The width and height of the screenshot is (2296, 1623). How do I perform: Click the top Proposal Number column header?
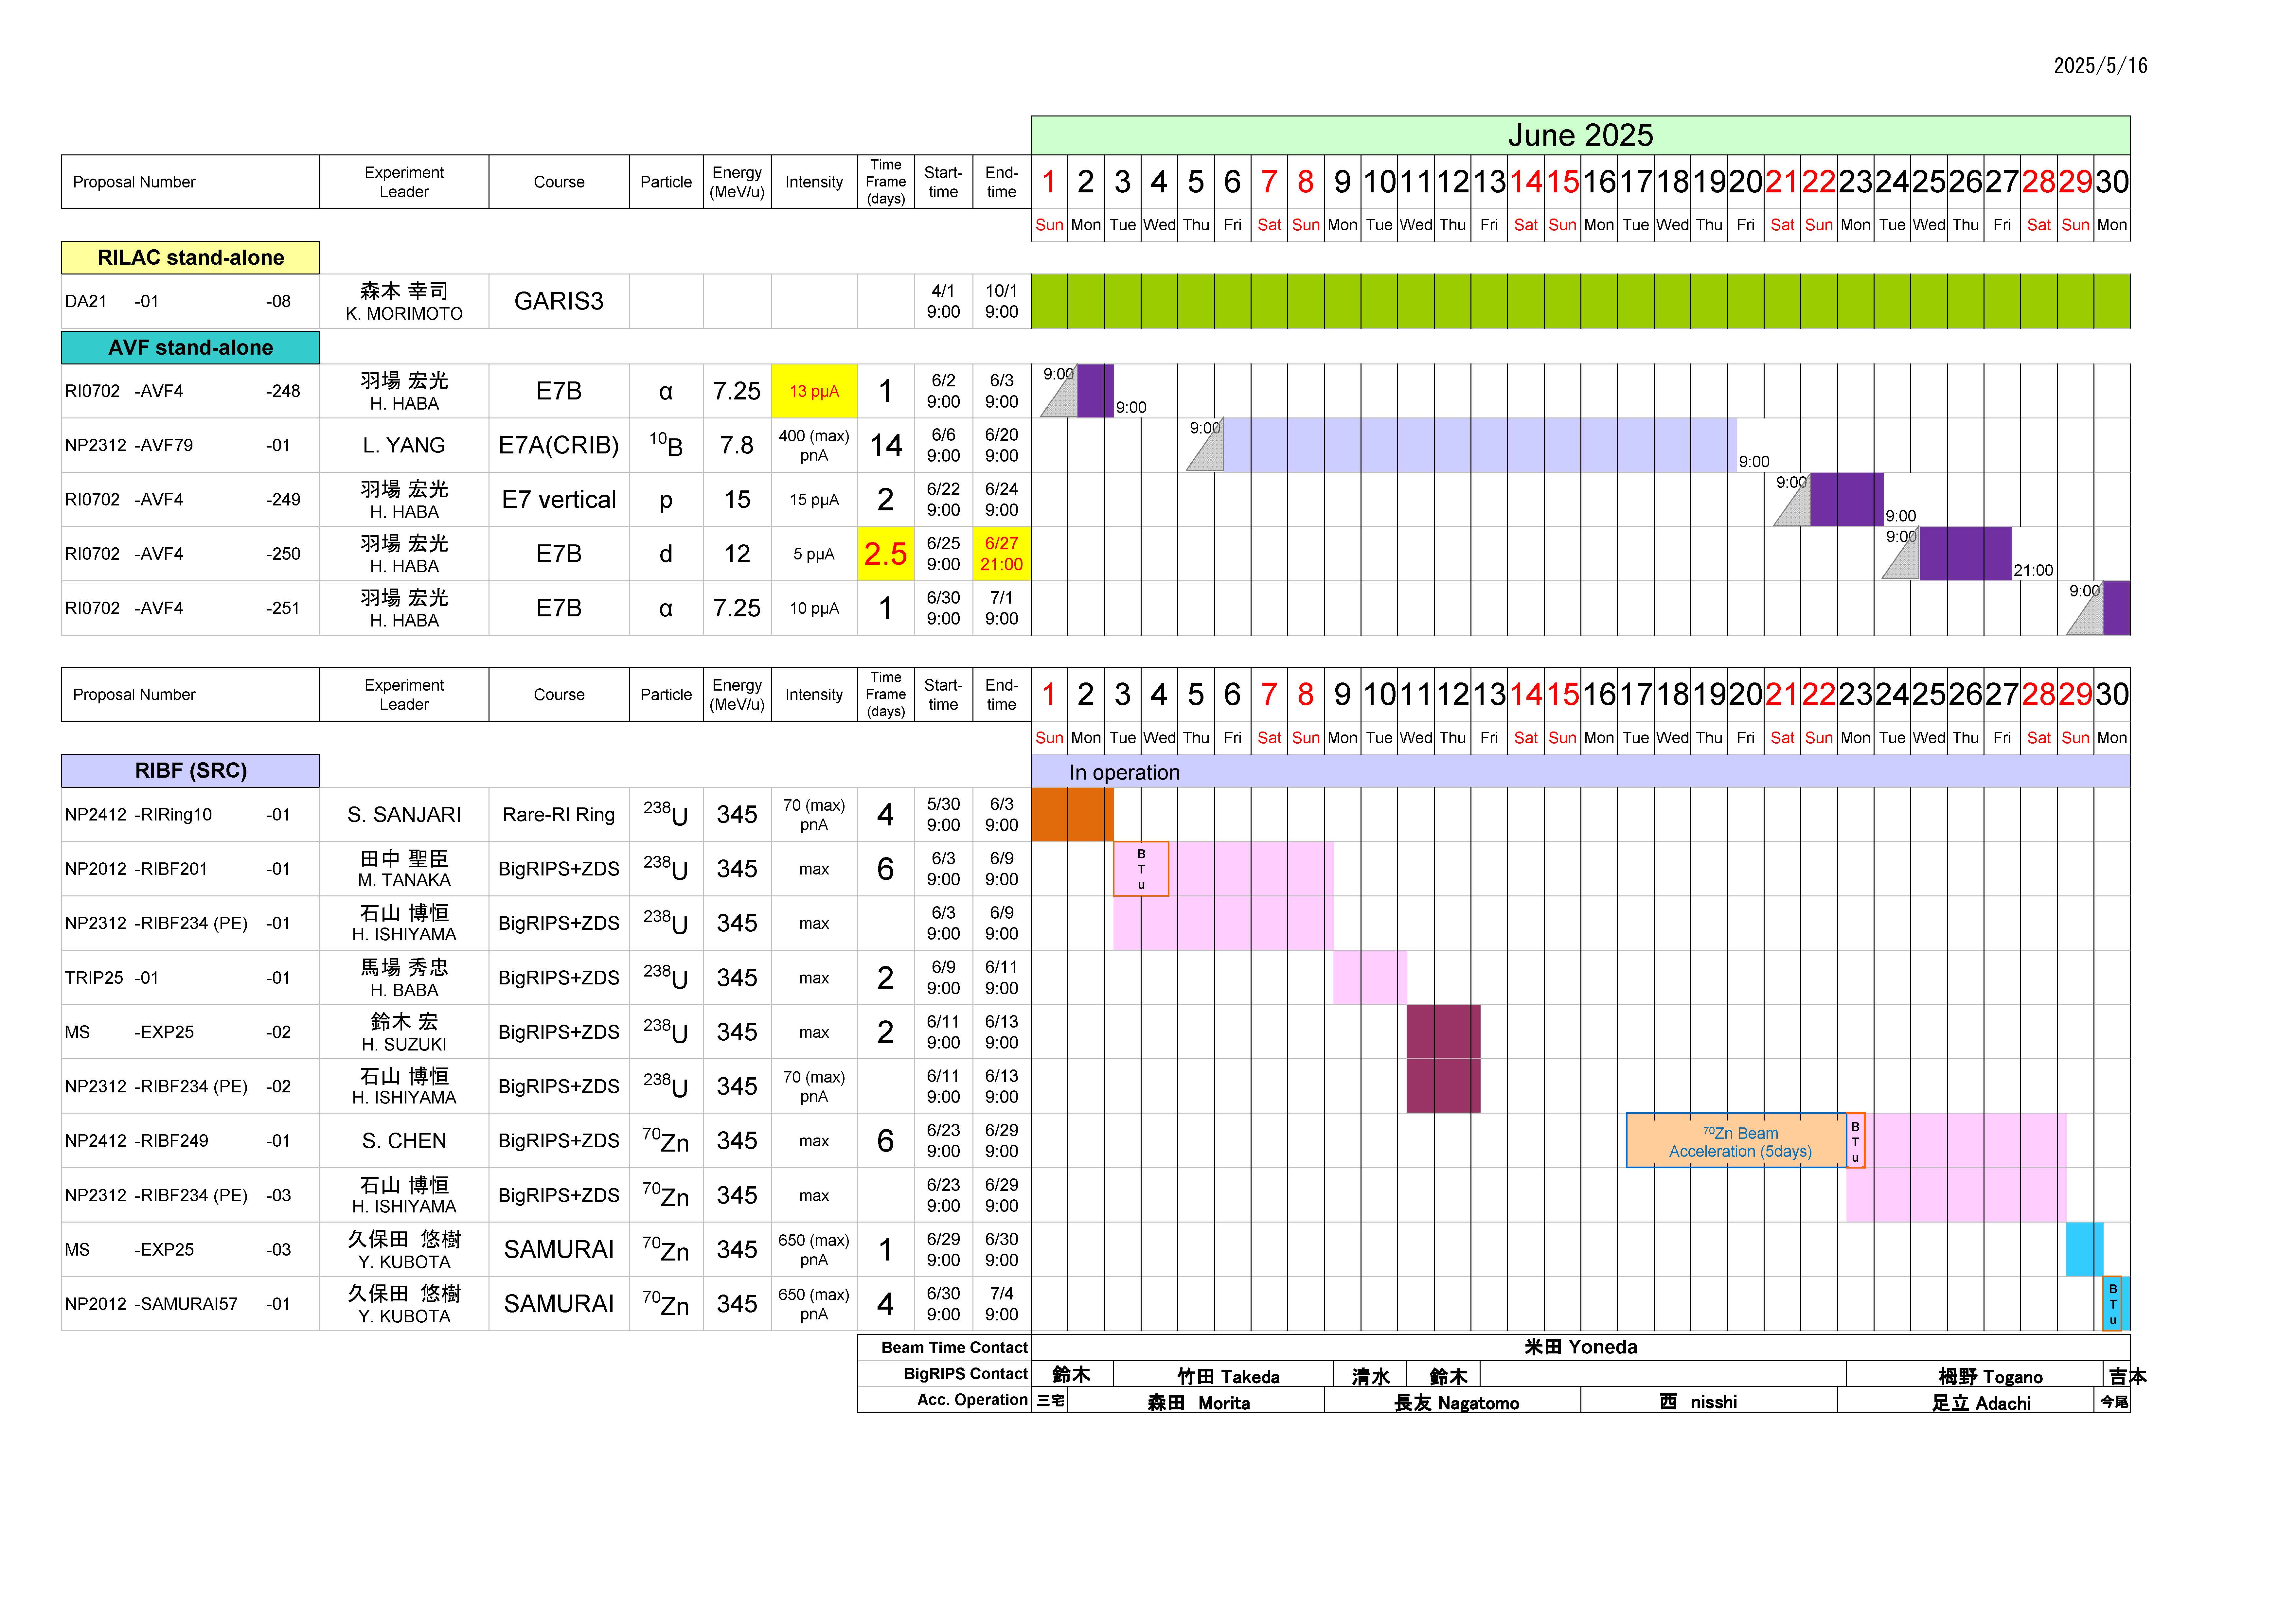[190, 182]
